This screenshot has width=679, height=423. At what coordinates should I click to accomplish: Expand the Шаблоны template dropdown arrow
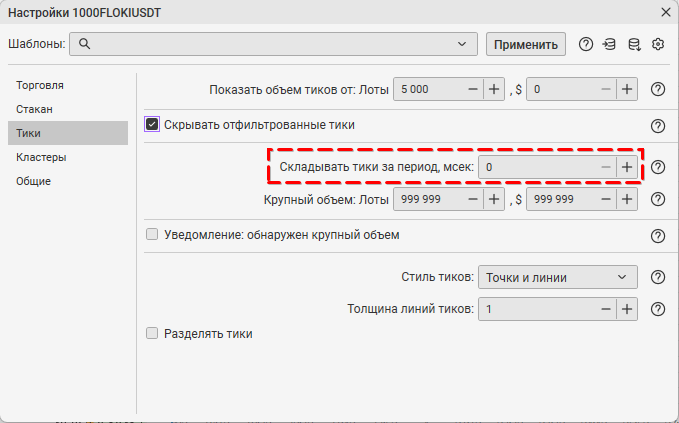click(461, 44)
